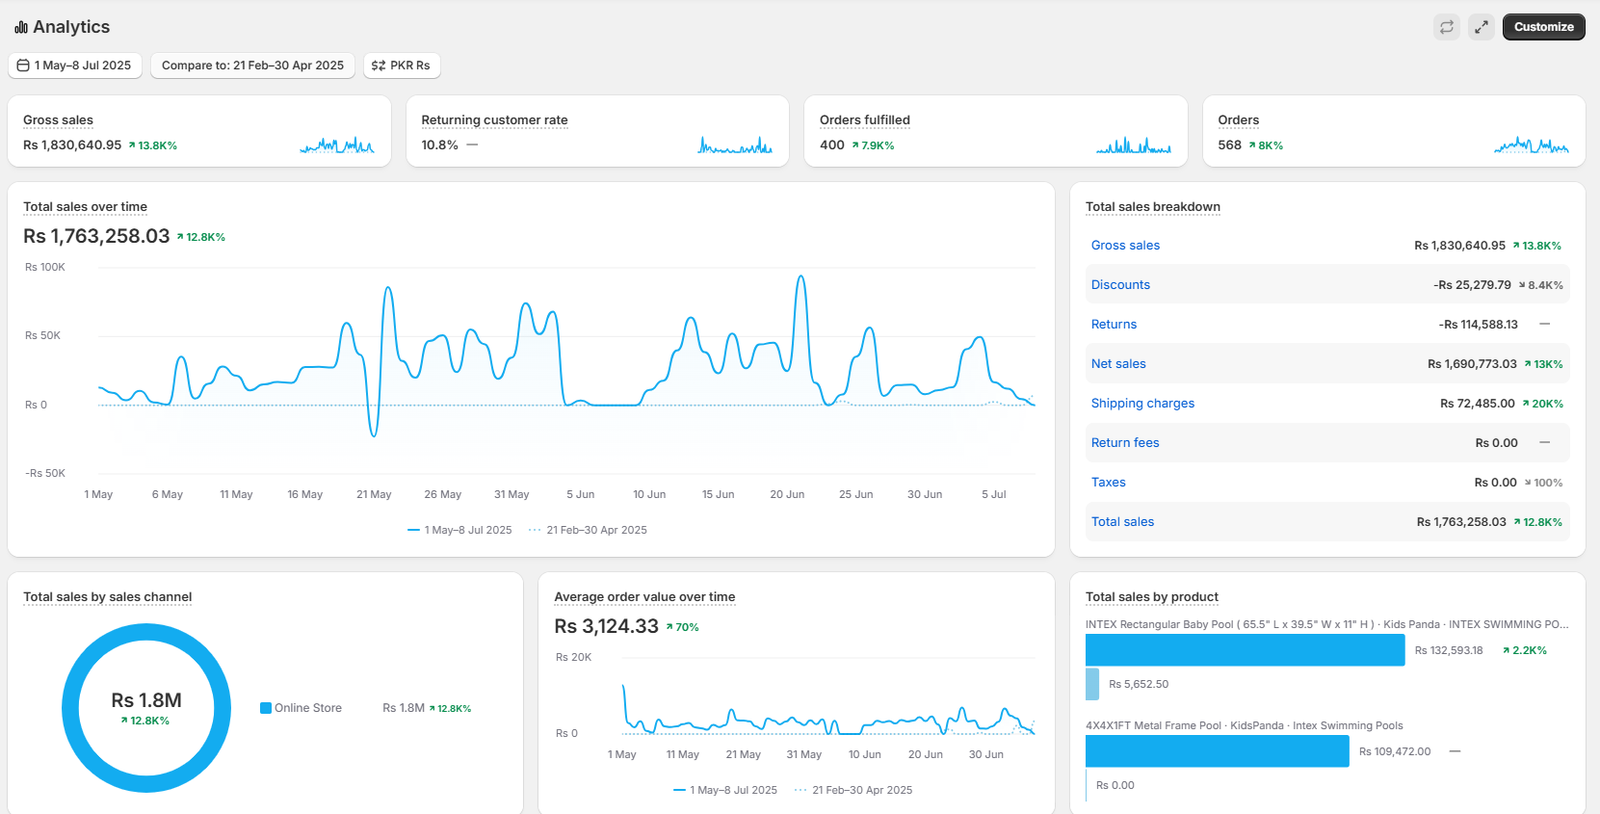Click the Gross sales sparkline chart
Image resolution: width=1600 pixels, height=814 pixels.
tap(337, 146)
